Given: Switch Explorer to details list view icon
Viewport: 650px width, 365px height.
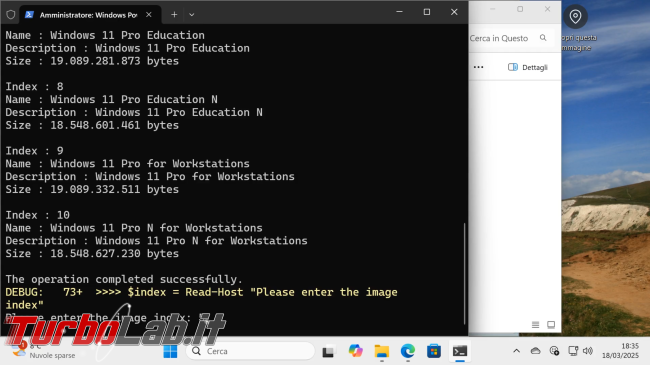Looking at the screenshot, I should tap(536, 325).
